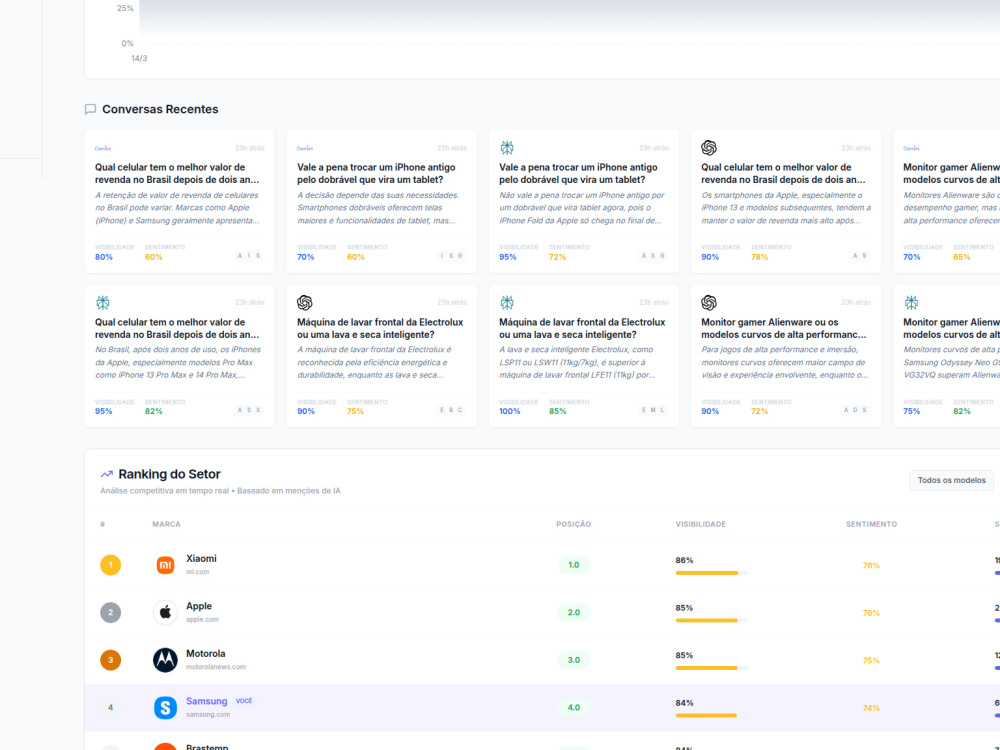Click the 4.0 position pill
Screen dimensions: 1000x750
pyautogui.click(x=573, y=707)
